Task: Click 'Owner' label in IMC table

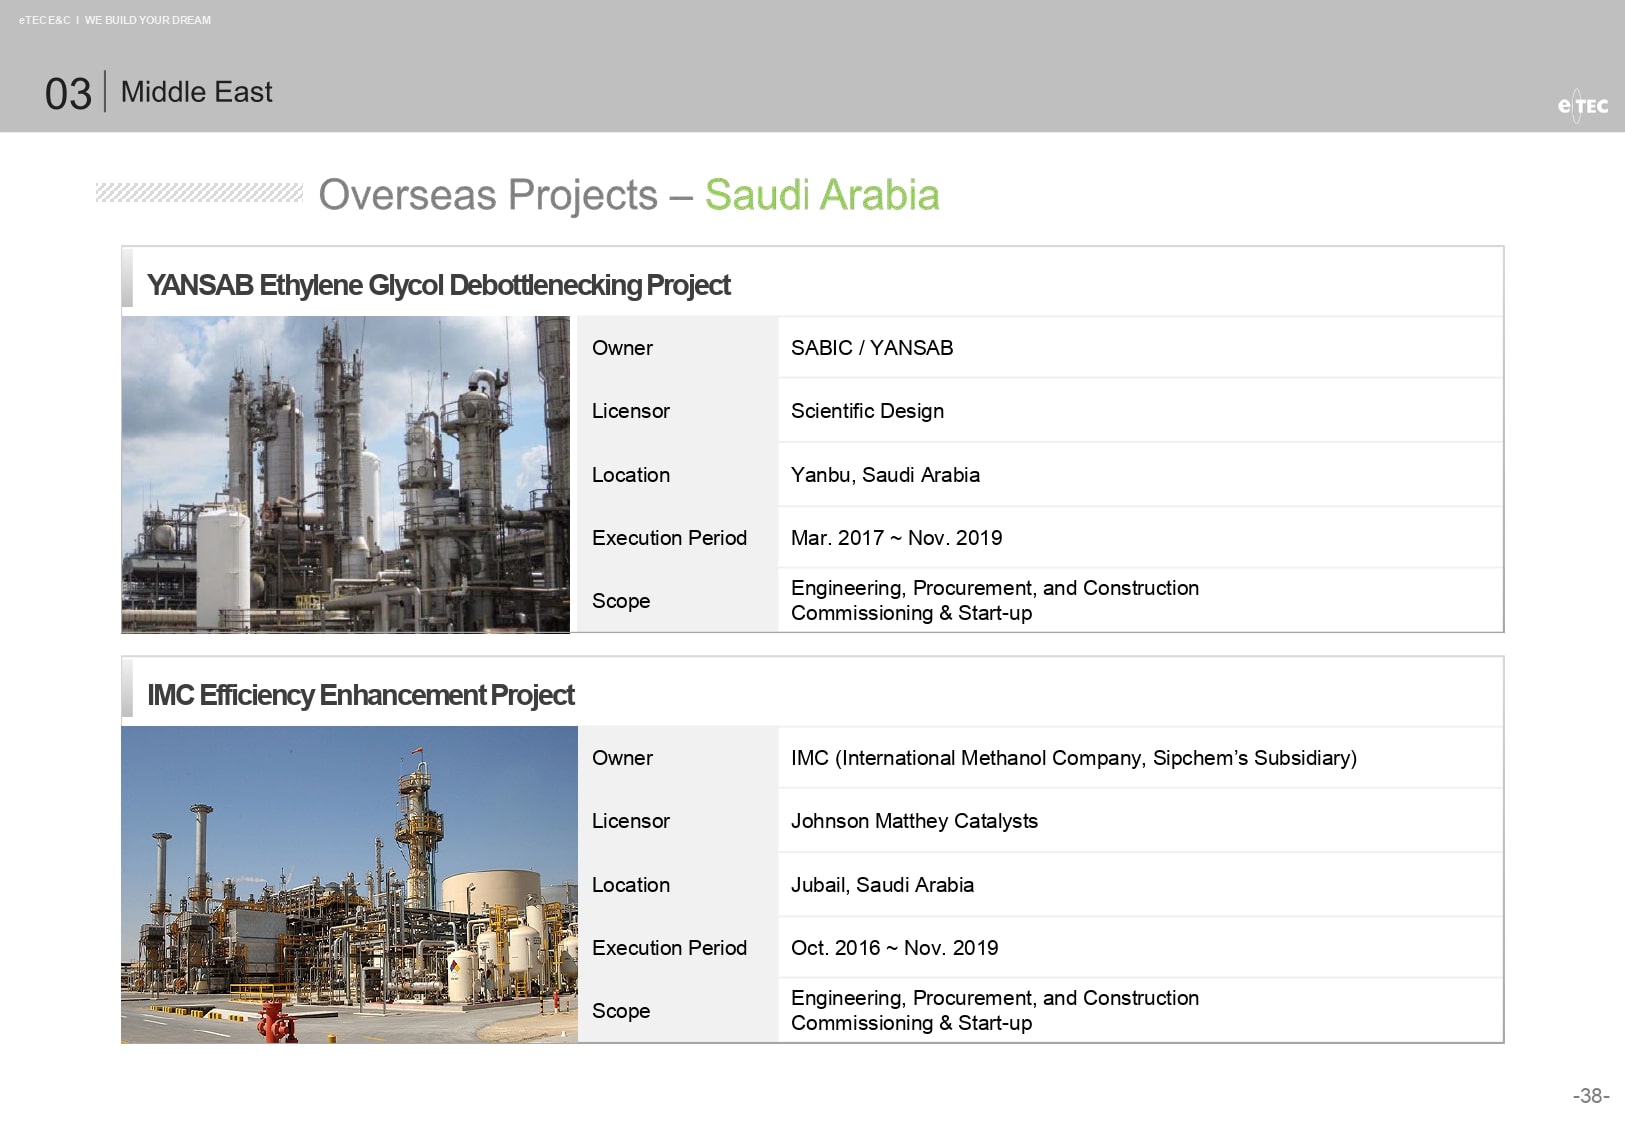Action: click(x=622, y=758)
